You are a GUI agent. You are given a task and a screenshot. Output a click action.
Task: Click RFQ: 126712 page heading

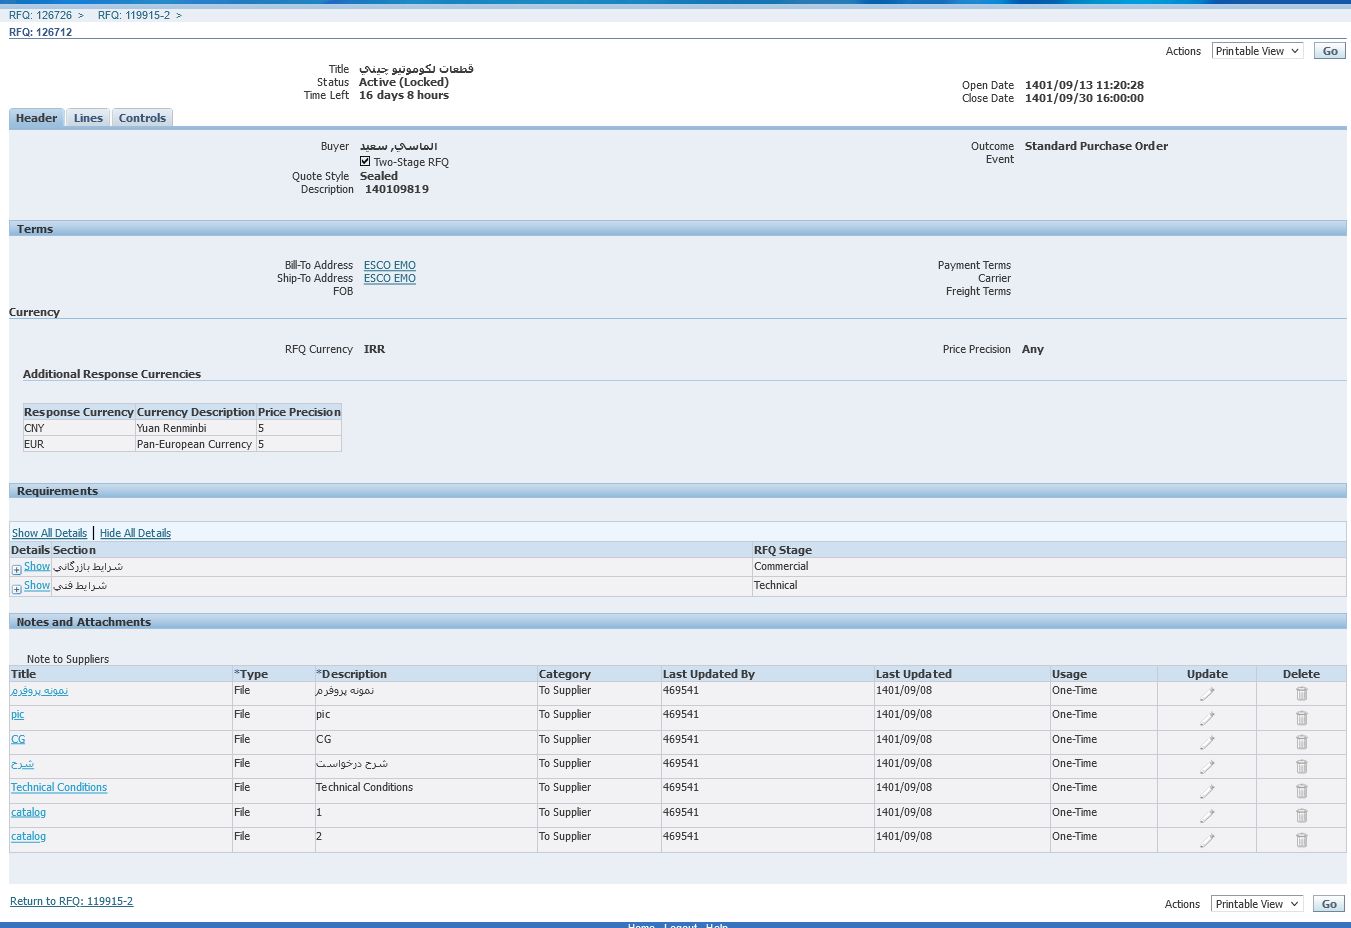click(40, 32)
